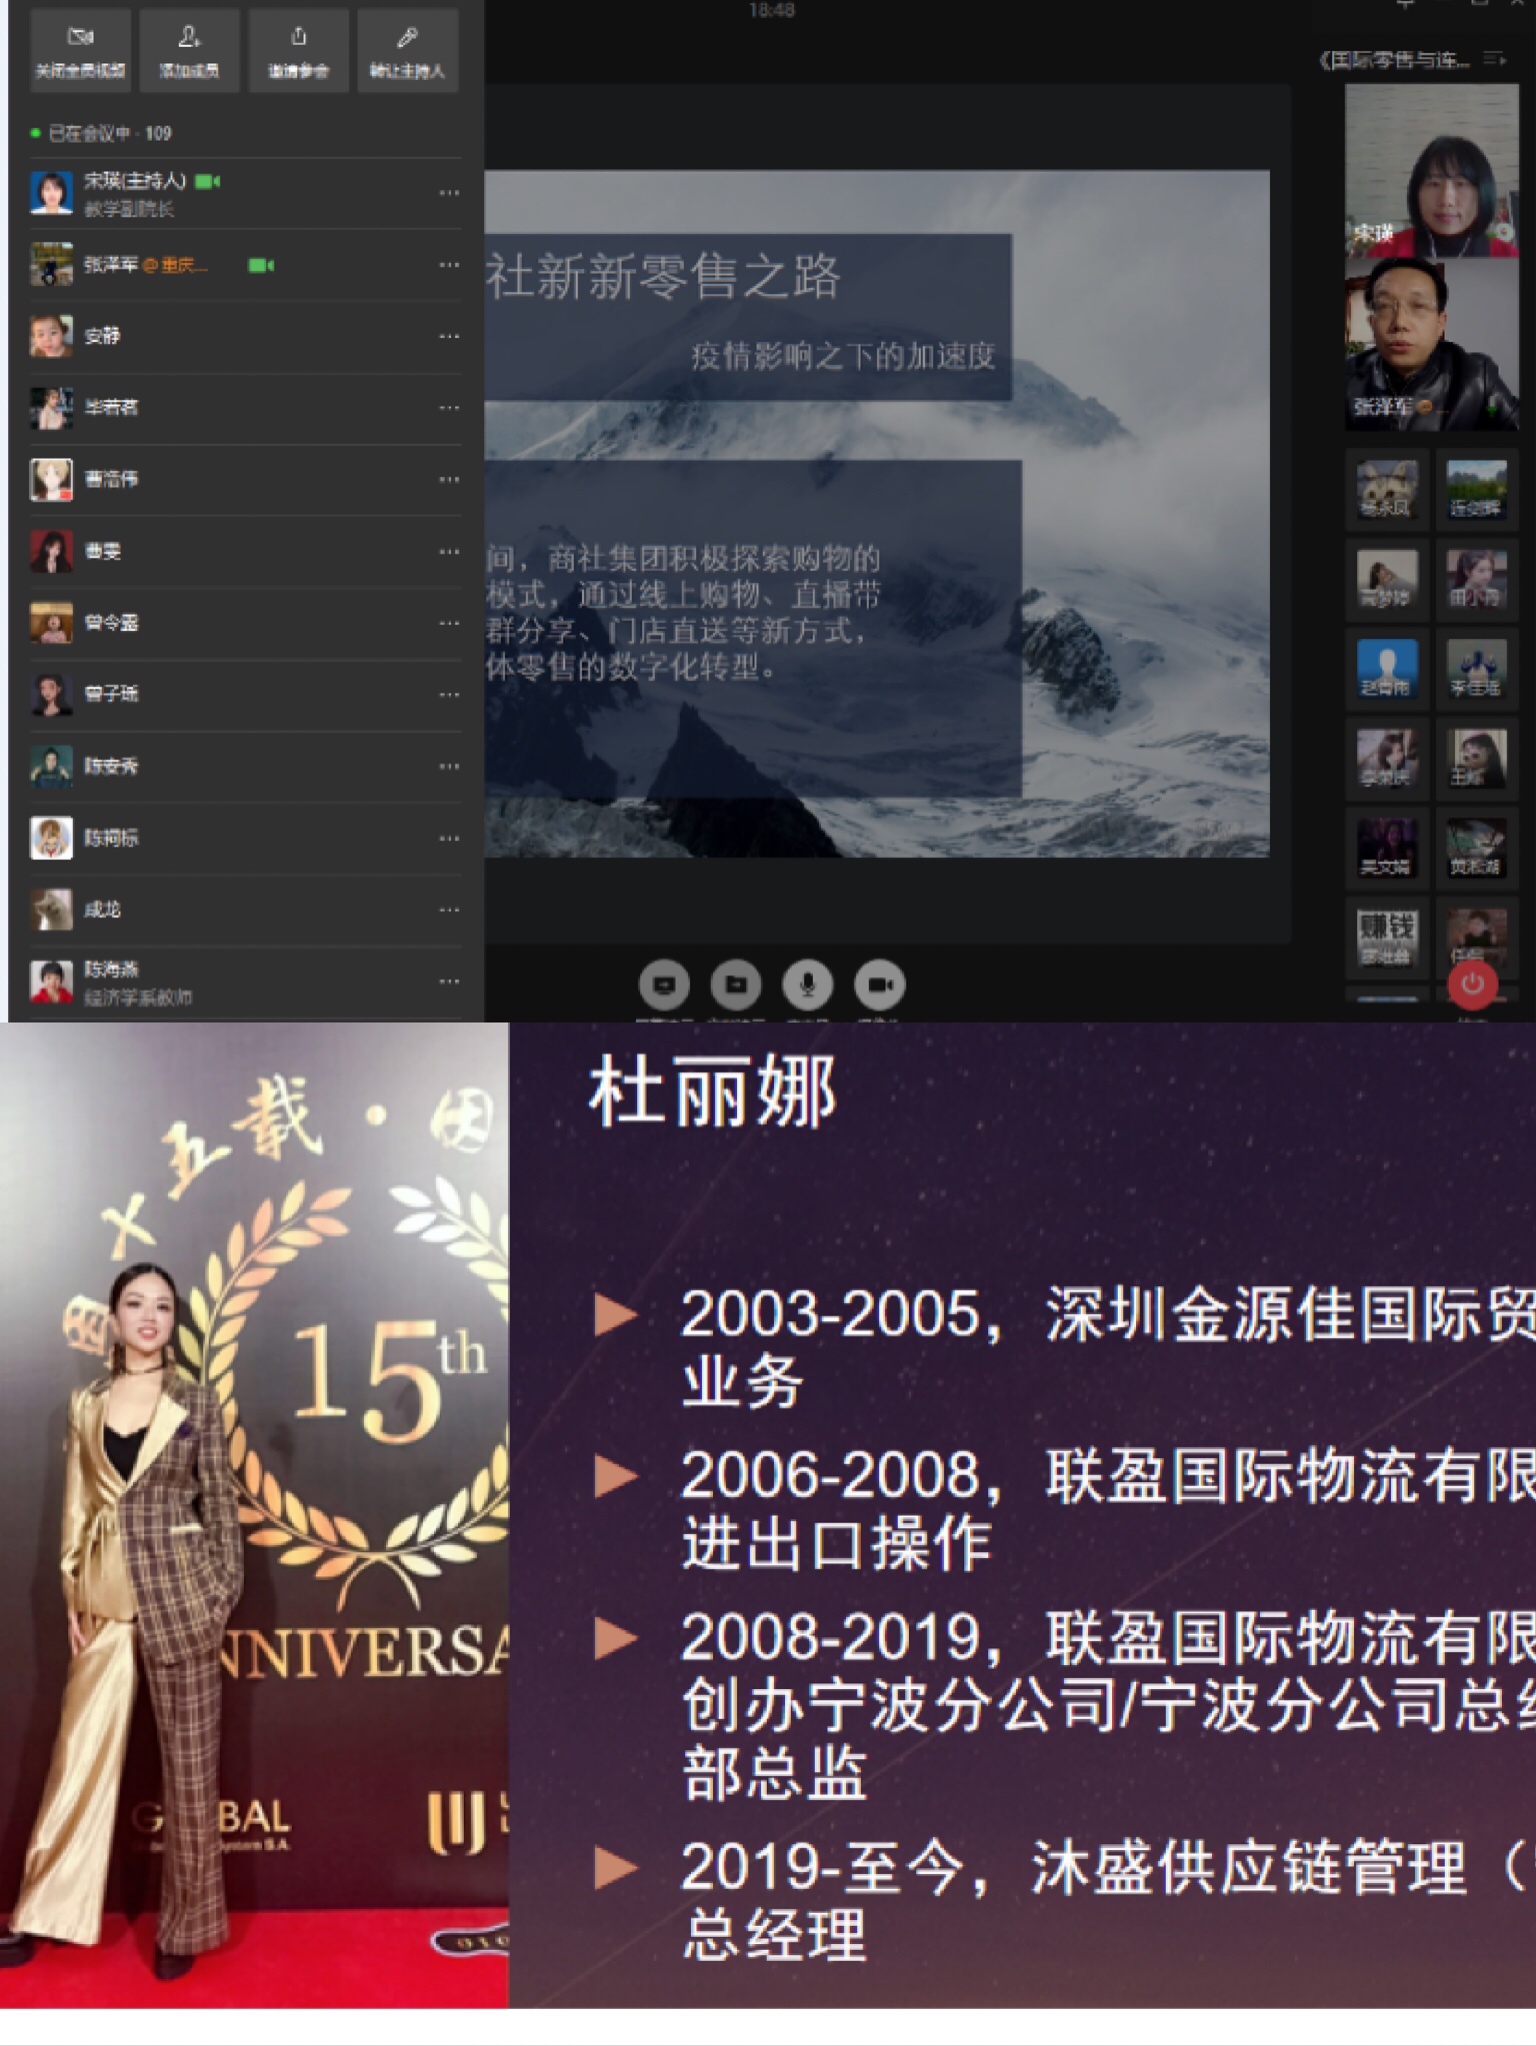Click the pin icon in the title bar
The height and width of the screenshot is (2046, 1536).
(x=1404, y=5)
